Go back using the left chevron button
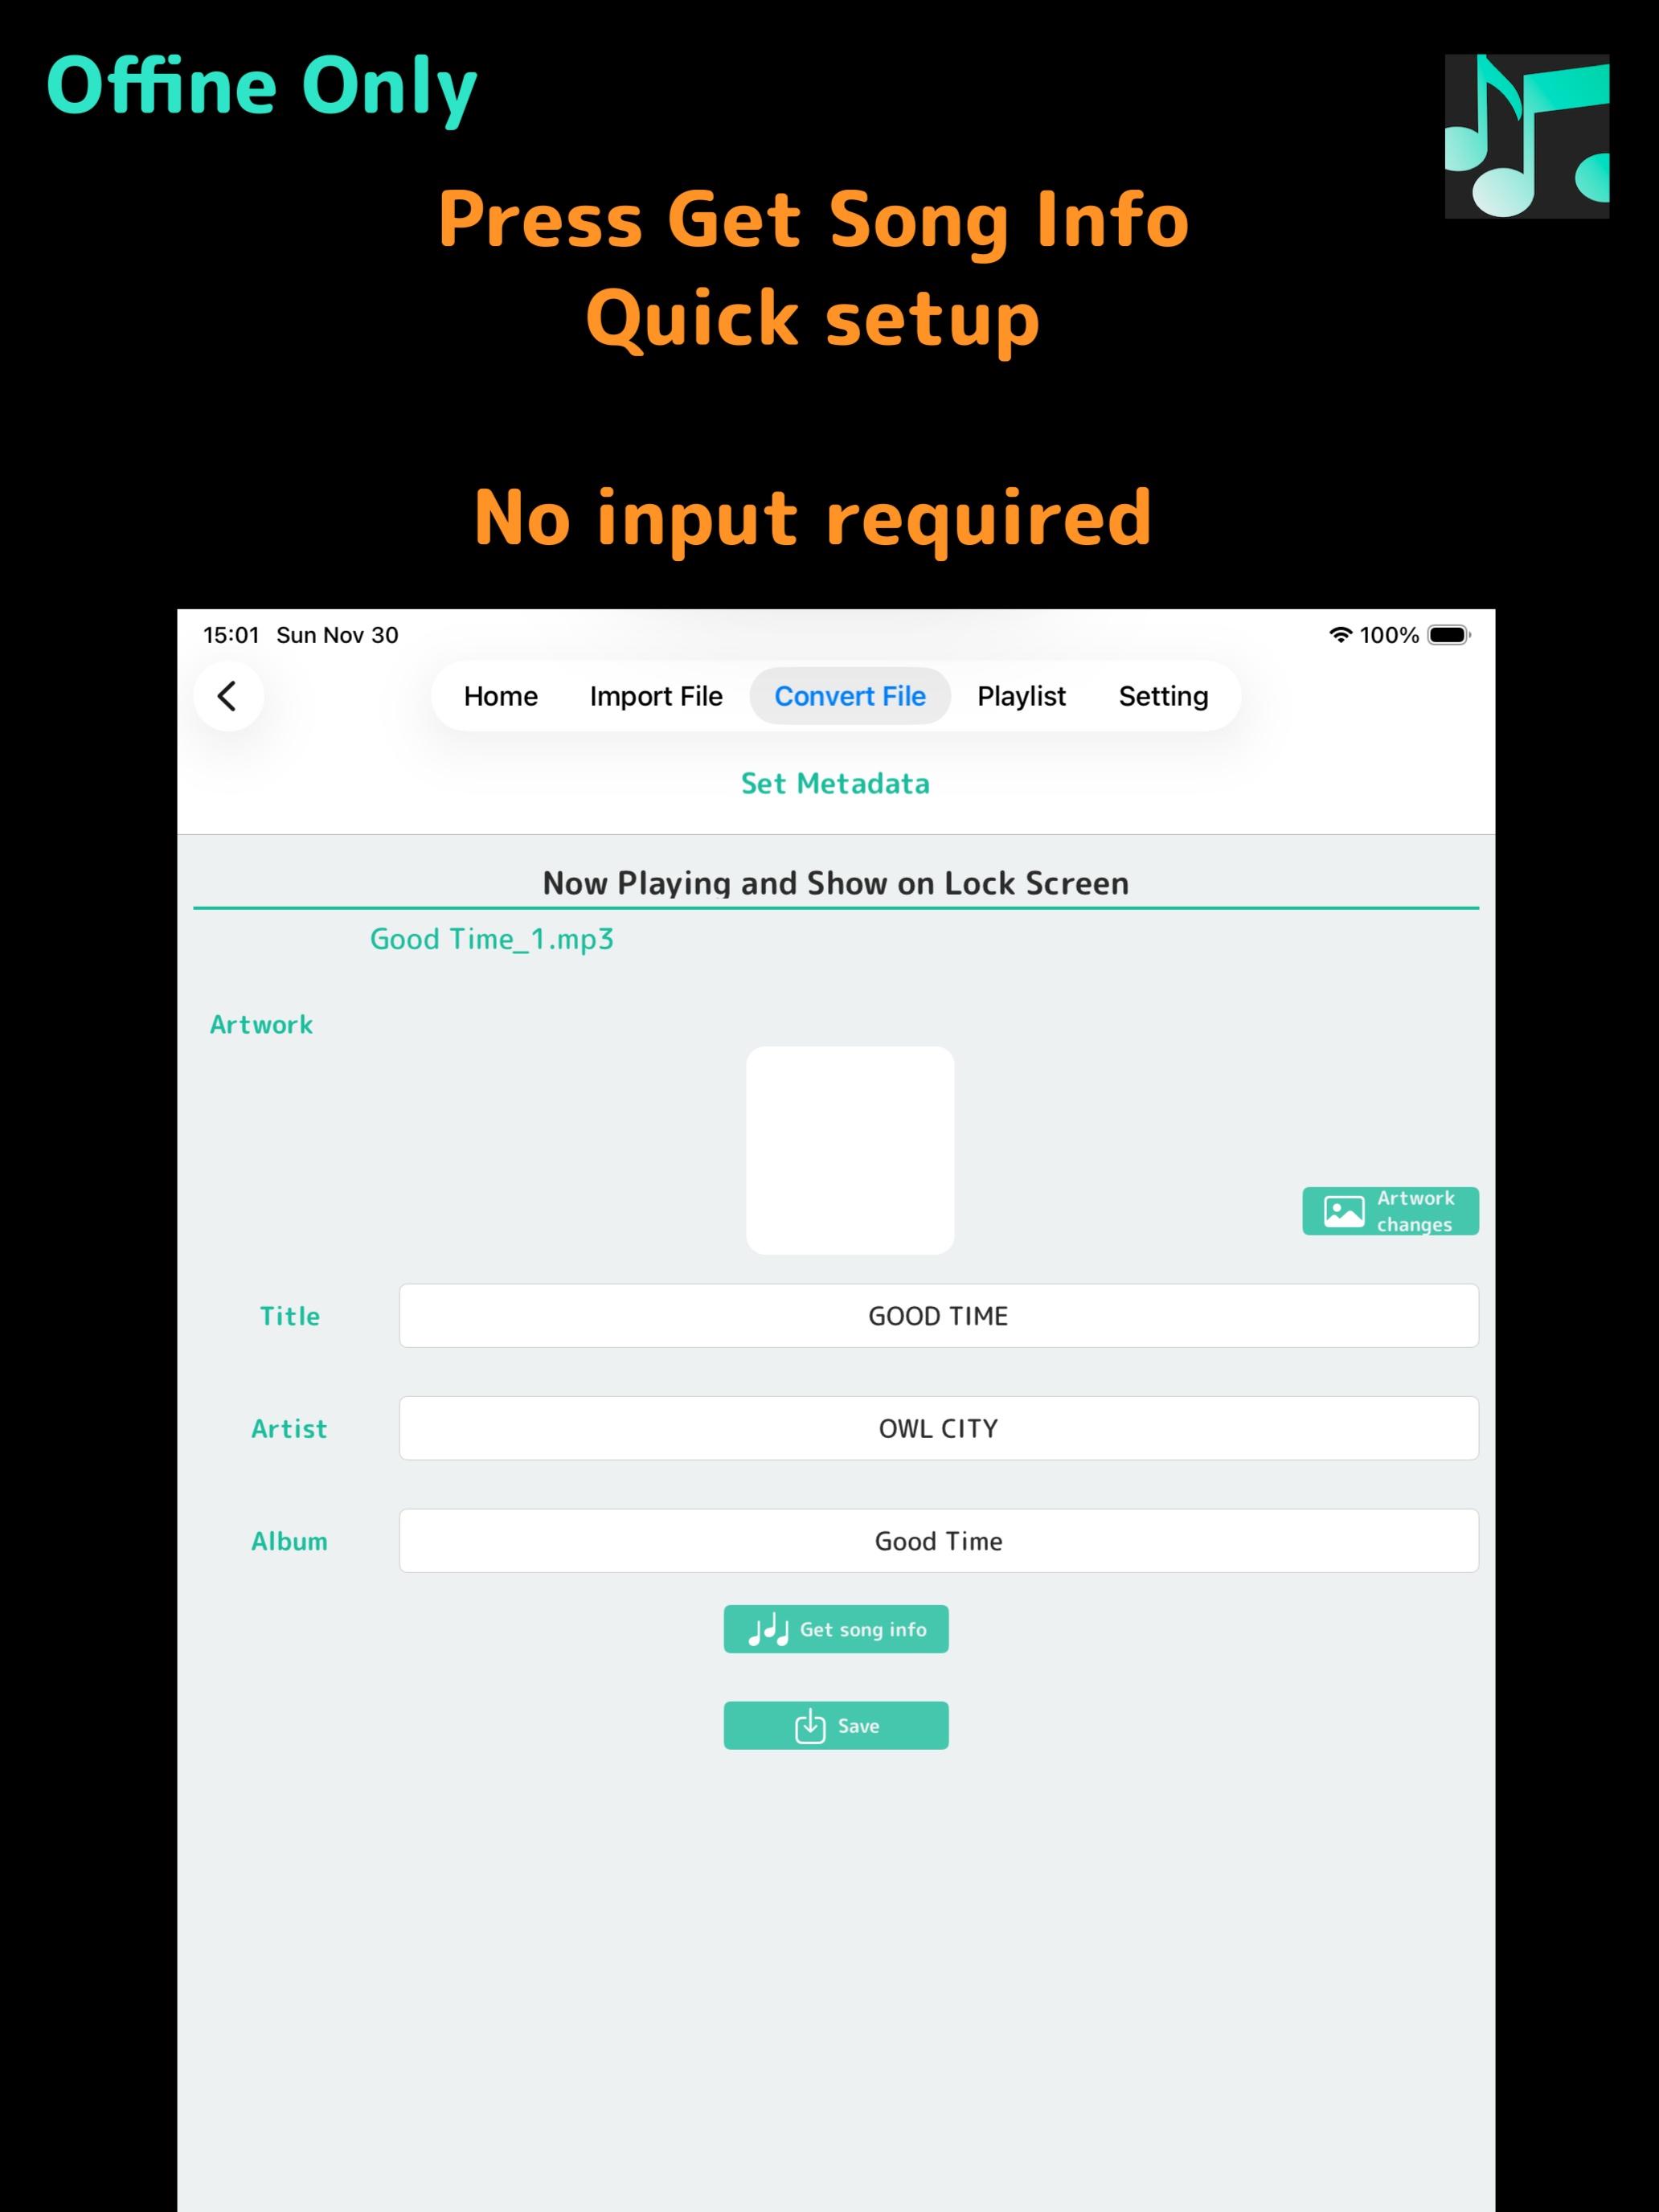 (x=228, y=696)
